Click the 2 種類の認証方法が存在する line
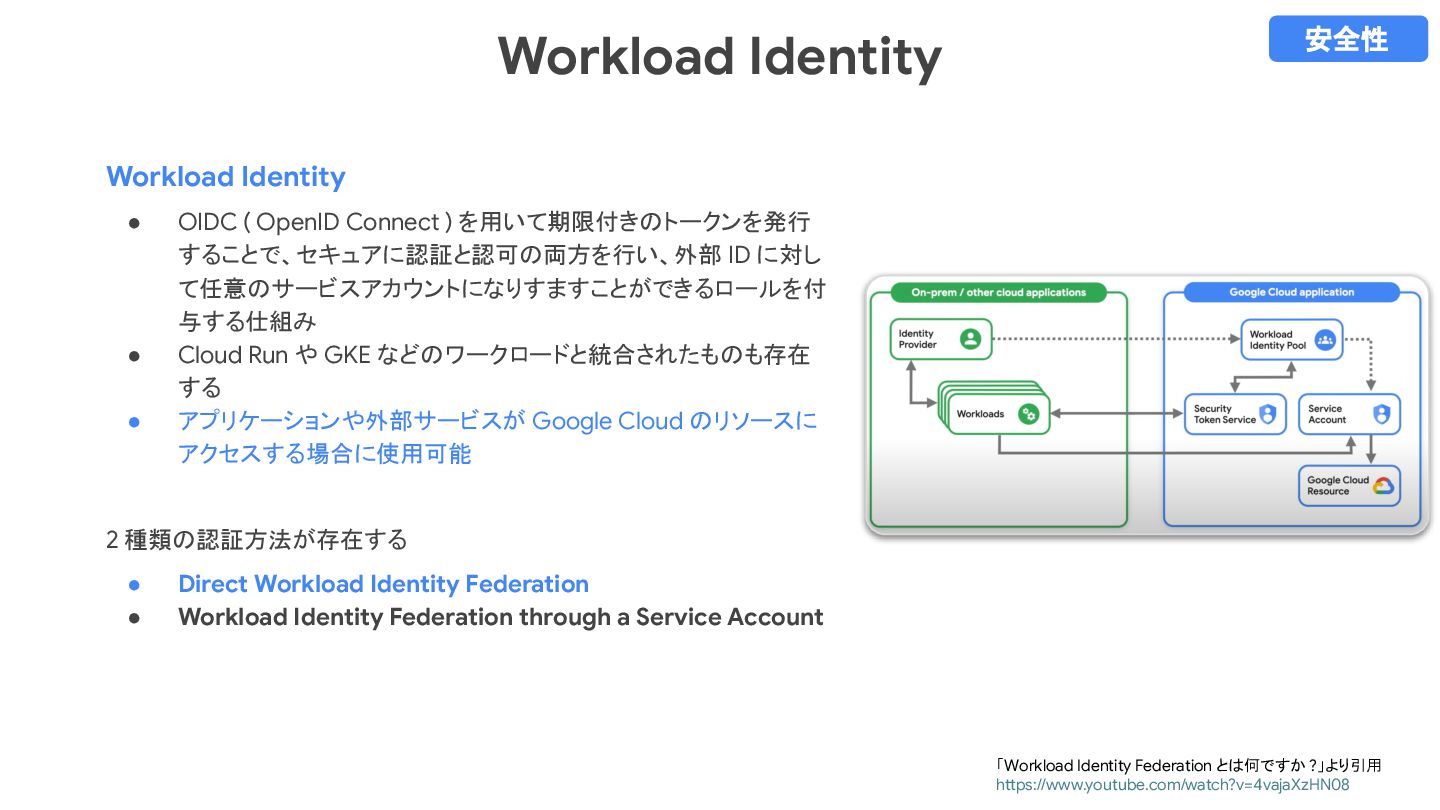 point(257,540)
